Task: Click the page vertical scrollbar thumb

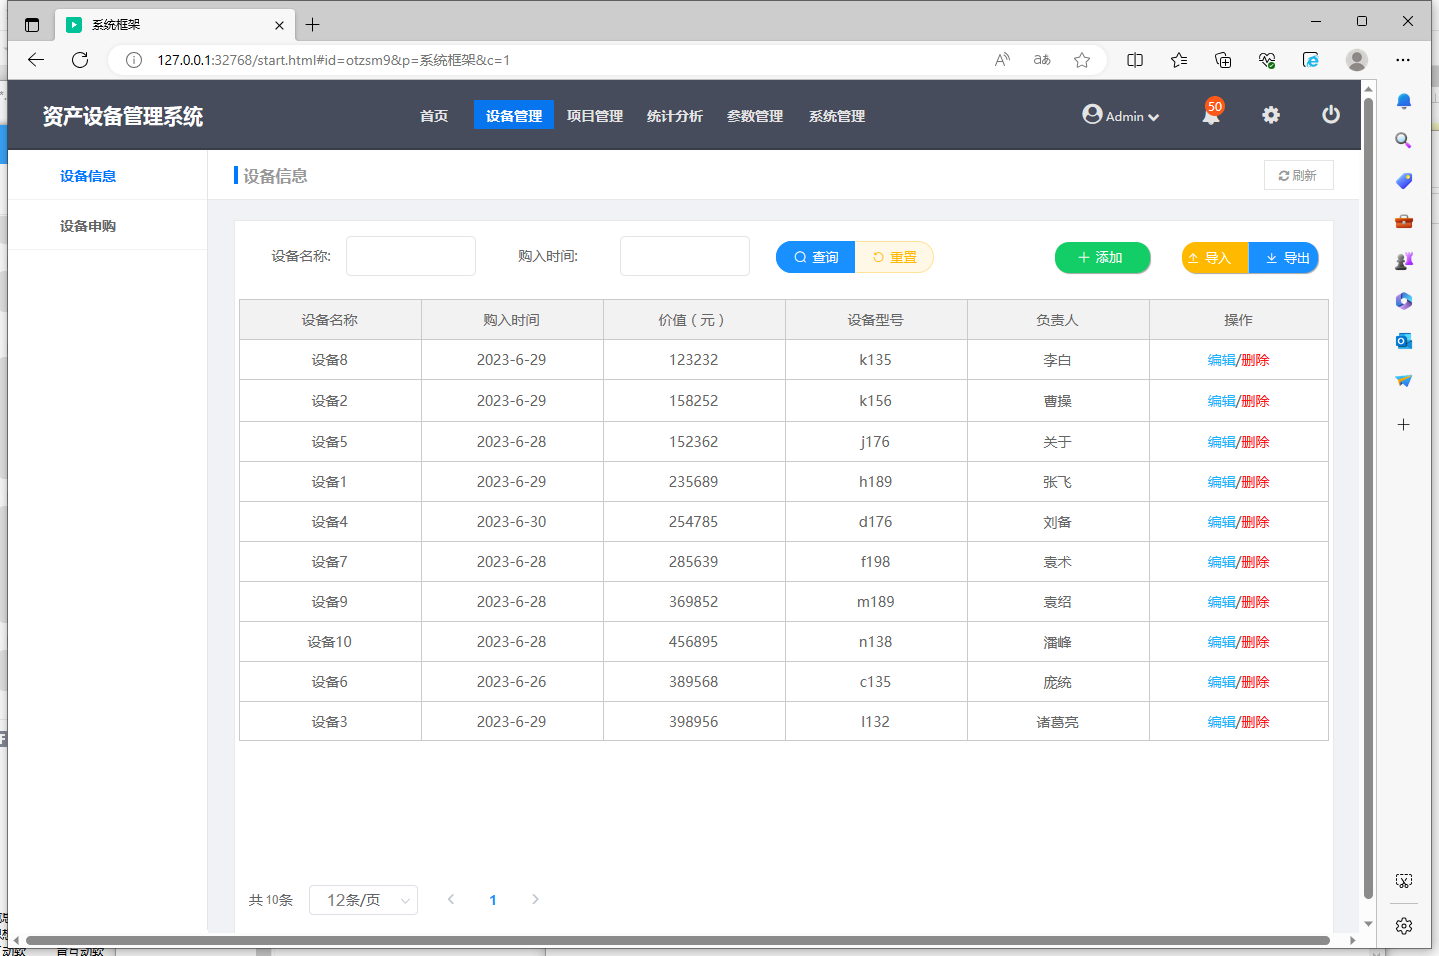Action: (1368, 498)
